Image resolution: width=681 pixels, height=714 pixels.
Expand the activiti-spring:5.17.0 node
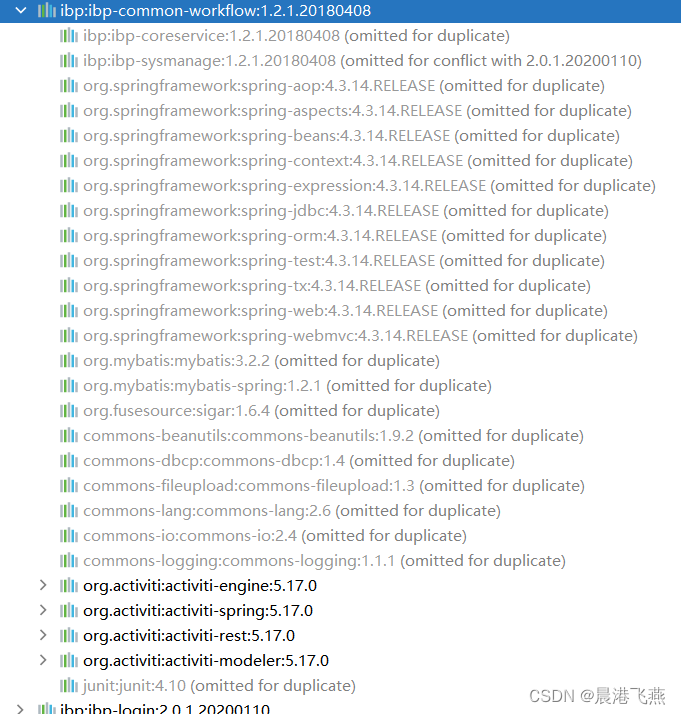(x=43, y=610)
